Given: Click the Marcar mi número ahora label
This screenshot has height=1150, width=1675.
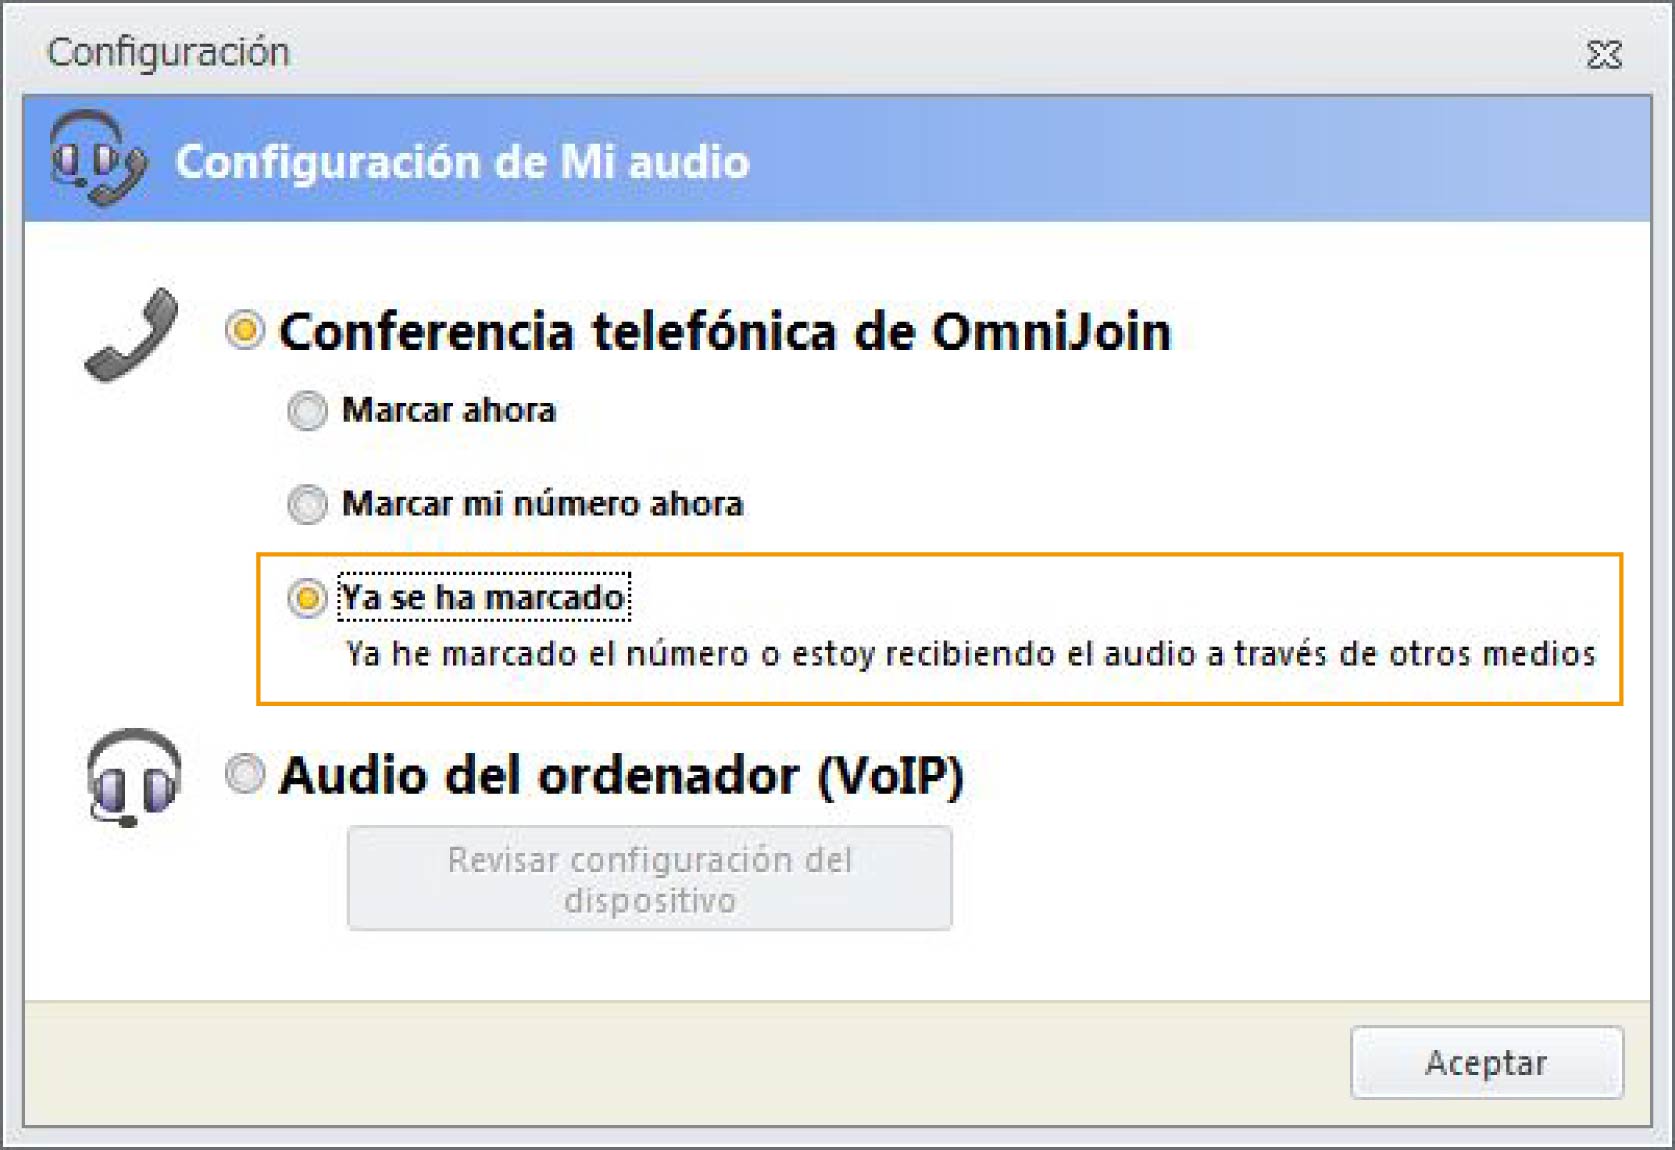Looking at the screenshot, I should tap(543, 504).
